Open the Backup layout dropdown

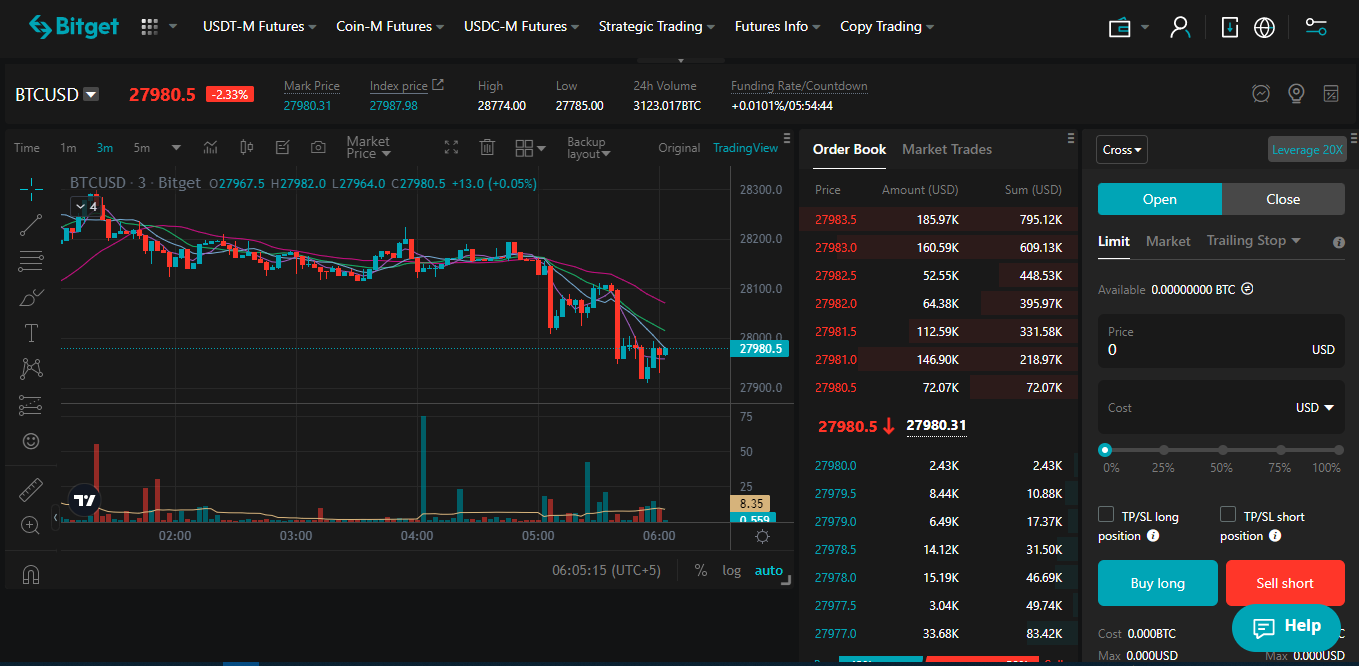[588, 148]
